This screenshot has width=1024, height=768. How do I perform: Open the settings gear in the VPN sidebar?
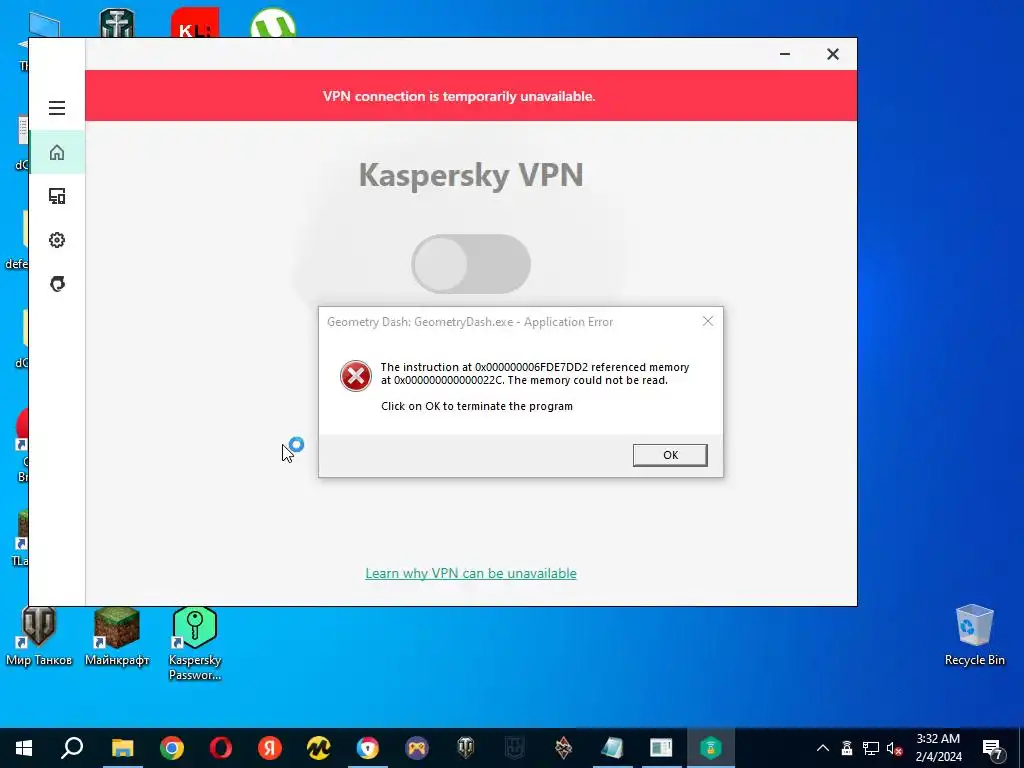57,240
